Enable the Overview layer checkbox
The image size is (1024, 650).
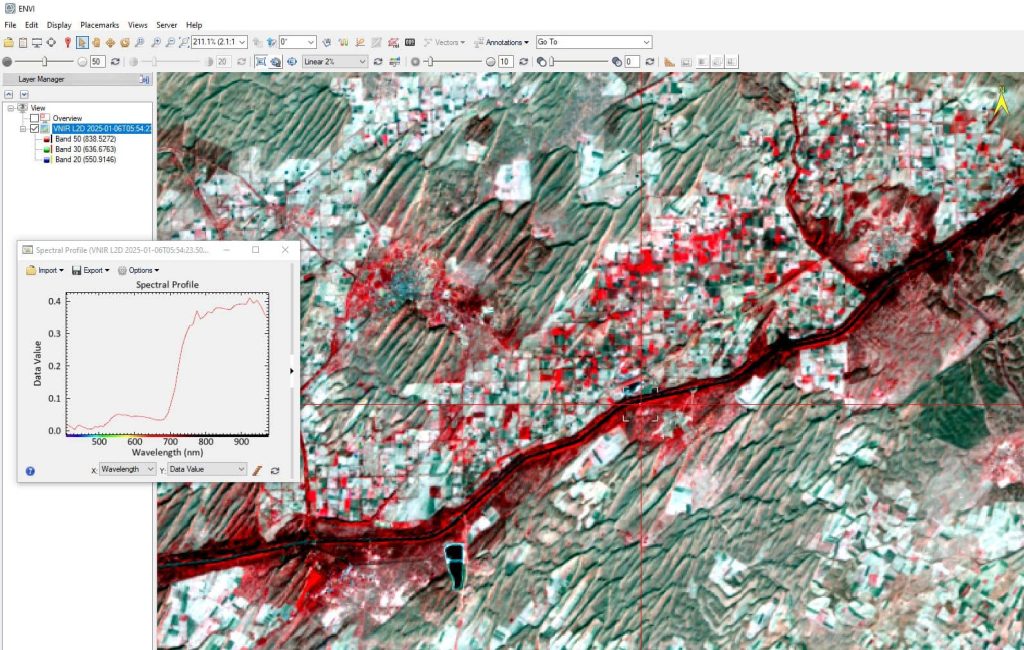tap(34, 118)
